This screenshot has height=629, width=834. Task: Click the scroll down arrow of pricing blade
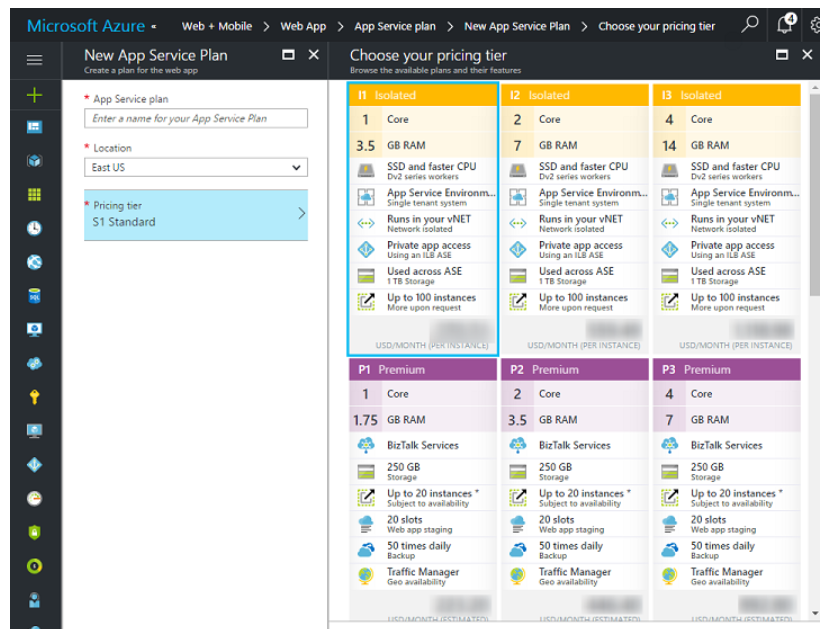815,613
